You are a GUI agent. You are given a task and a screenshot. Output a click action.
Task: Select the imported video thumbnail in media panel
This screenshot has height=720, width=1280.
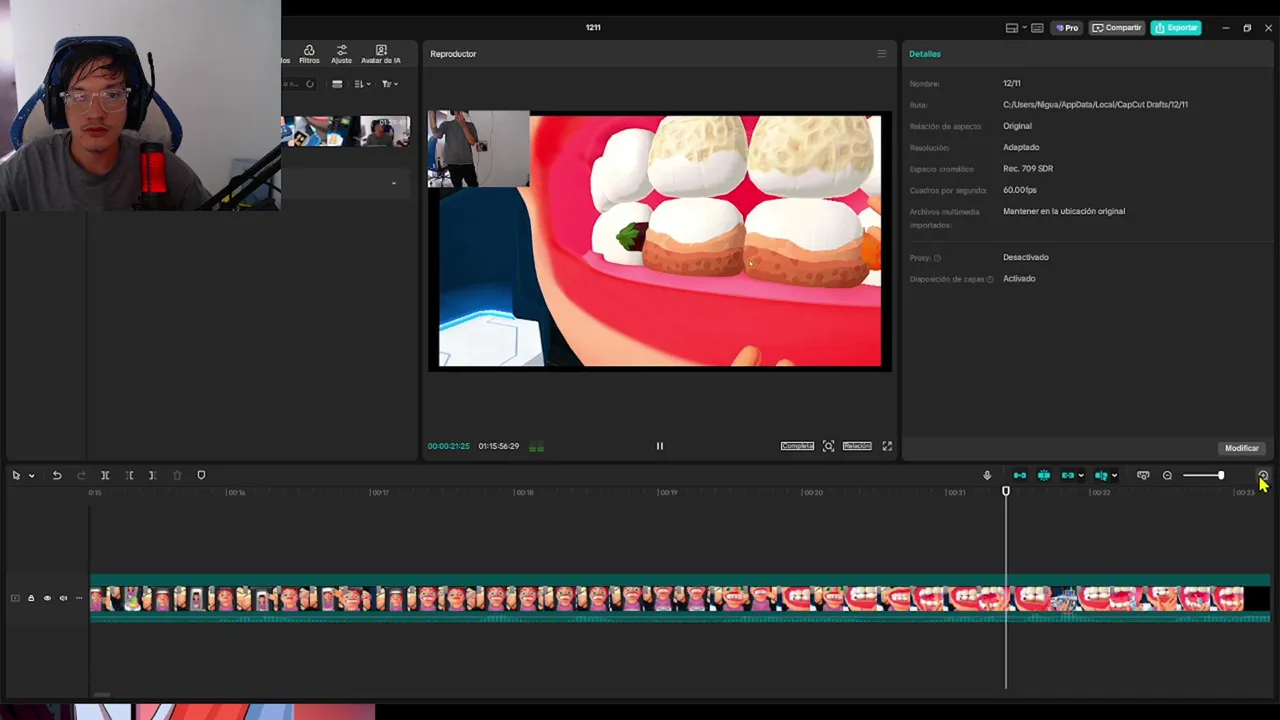point(345,132)
